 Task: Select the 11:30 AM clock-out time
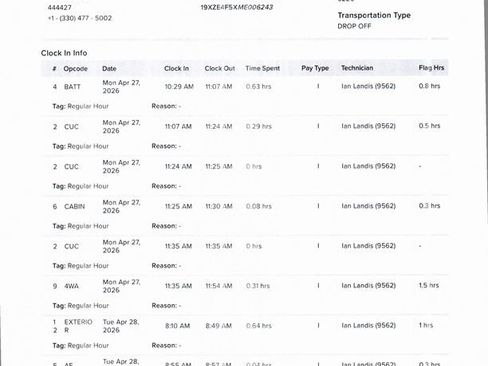[x=219, y=206]
